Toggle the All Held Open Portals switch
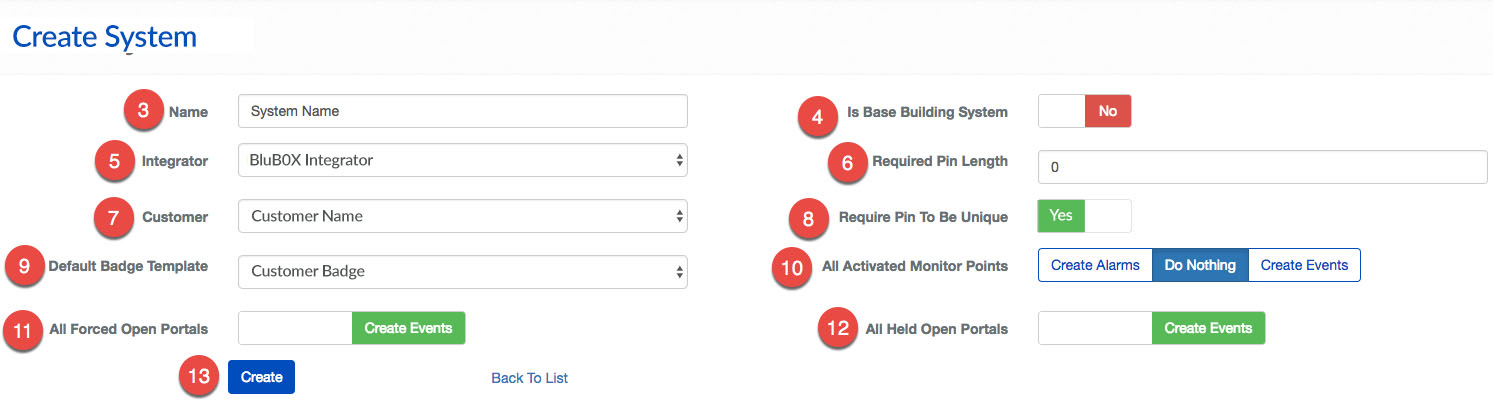Screen dimensions: 1493x414 point(1151,328)
